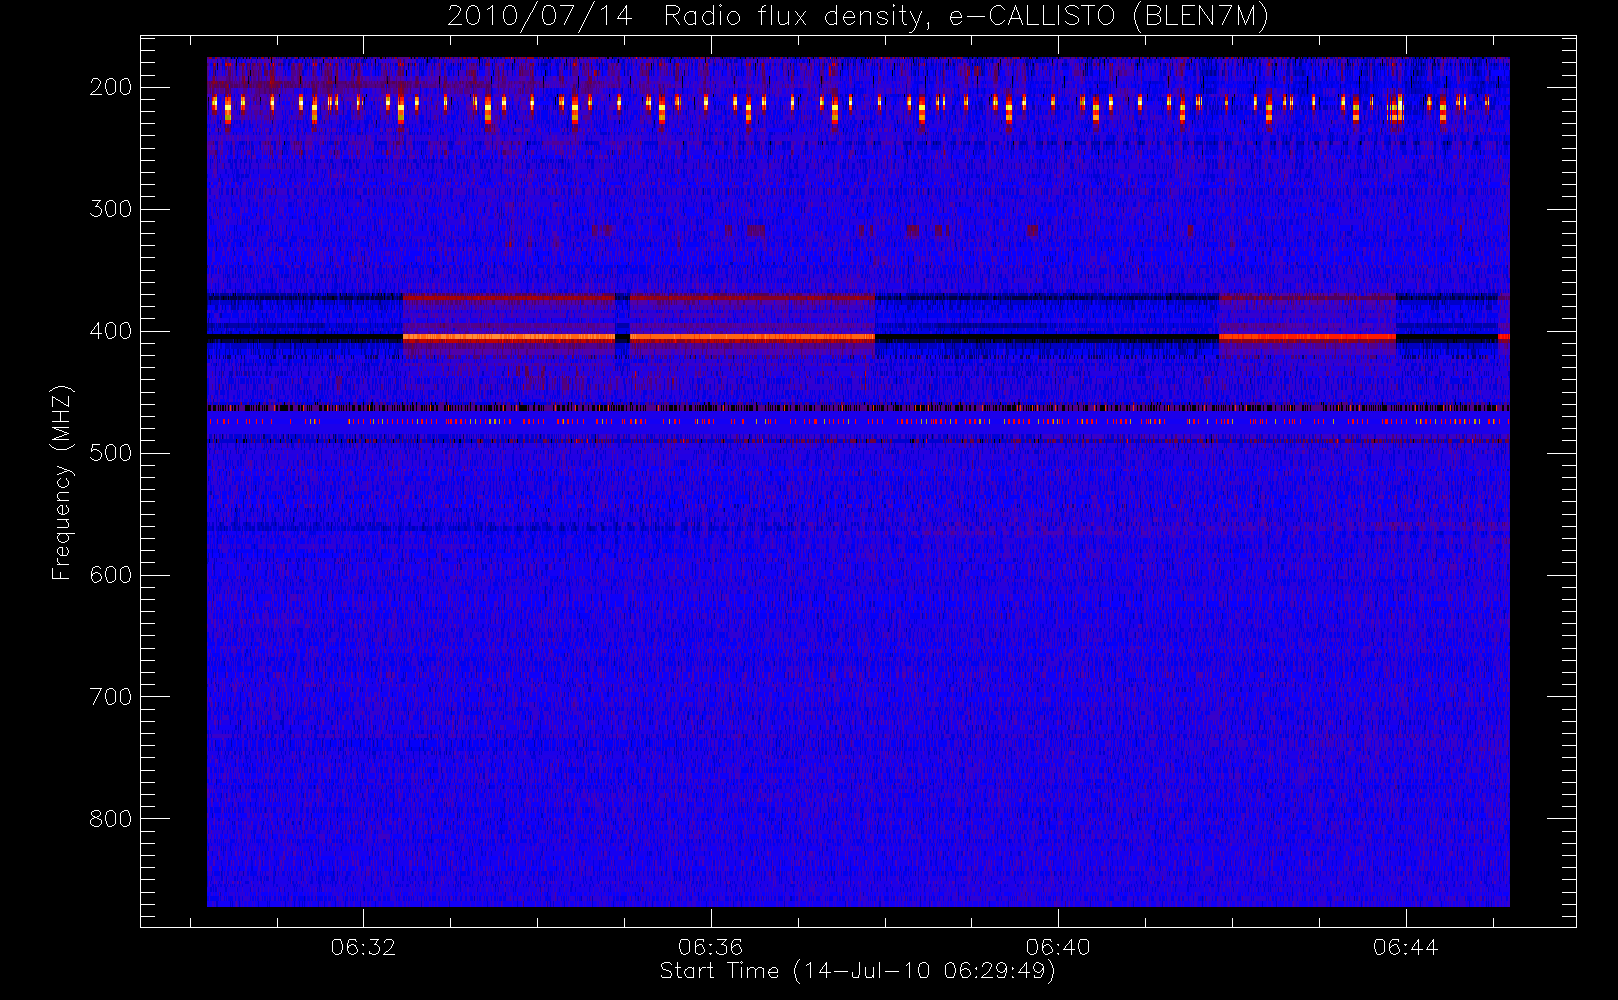Click the 800 frequency tick label

[x=111, y=819]
